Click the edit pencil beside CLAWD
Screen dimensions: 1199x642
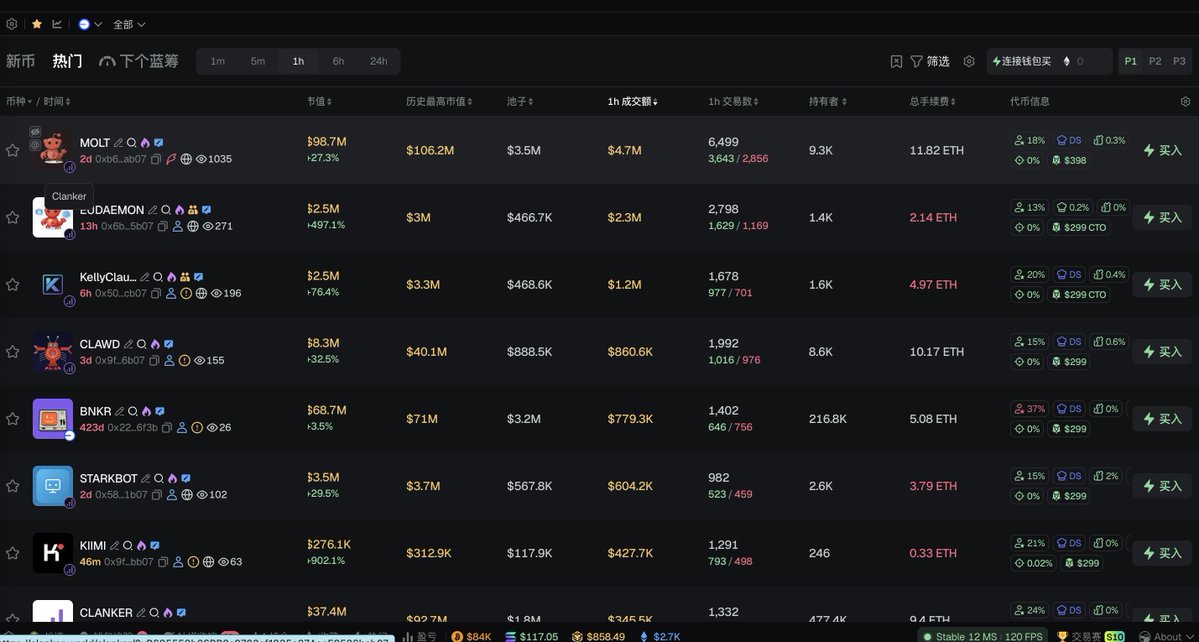click(x=128, y=344)
